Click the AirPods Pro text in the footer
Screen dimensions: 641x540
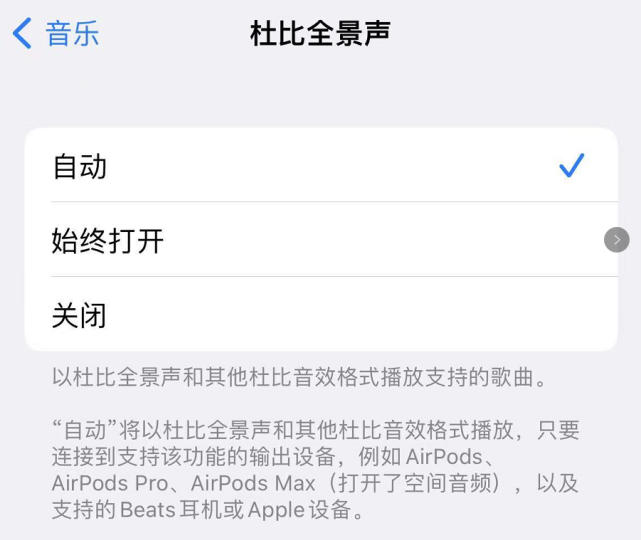click(x=110, y=483)
